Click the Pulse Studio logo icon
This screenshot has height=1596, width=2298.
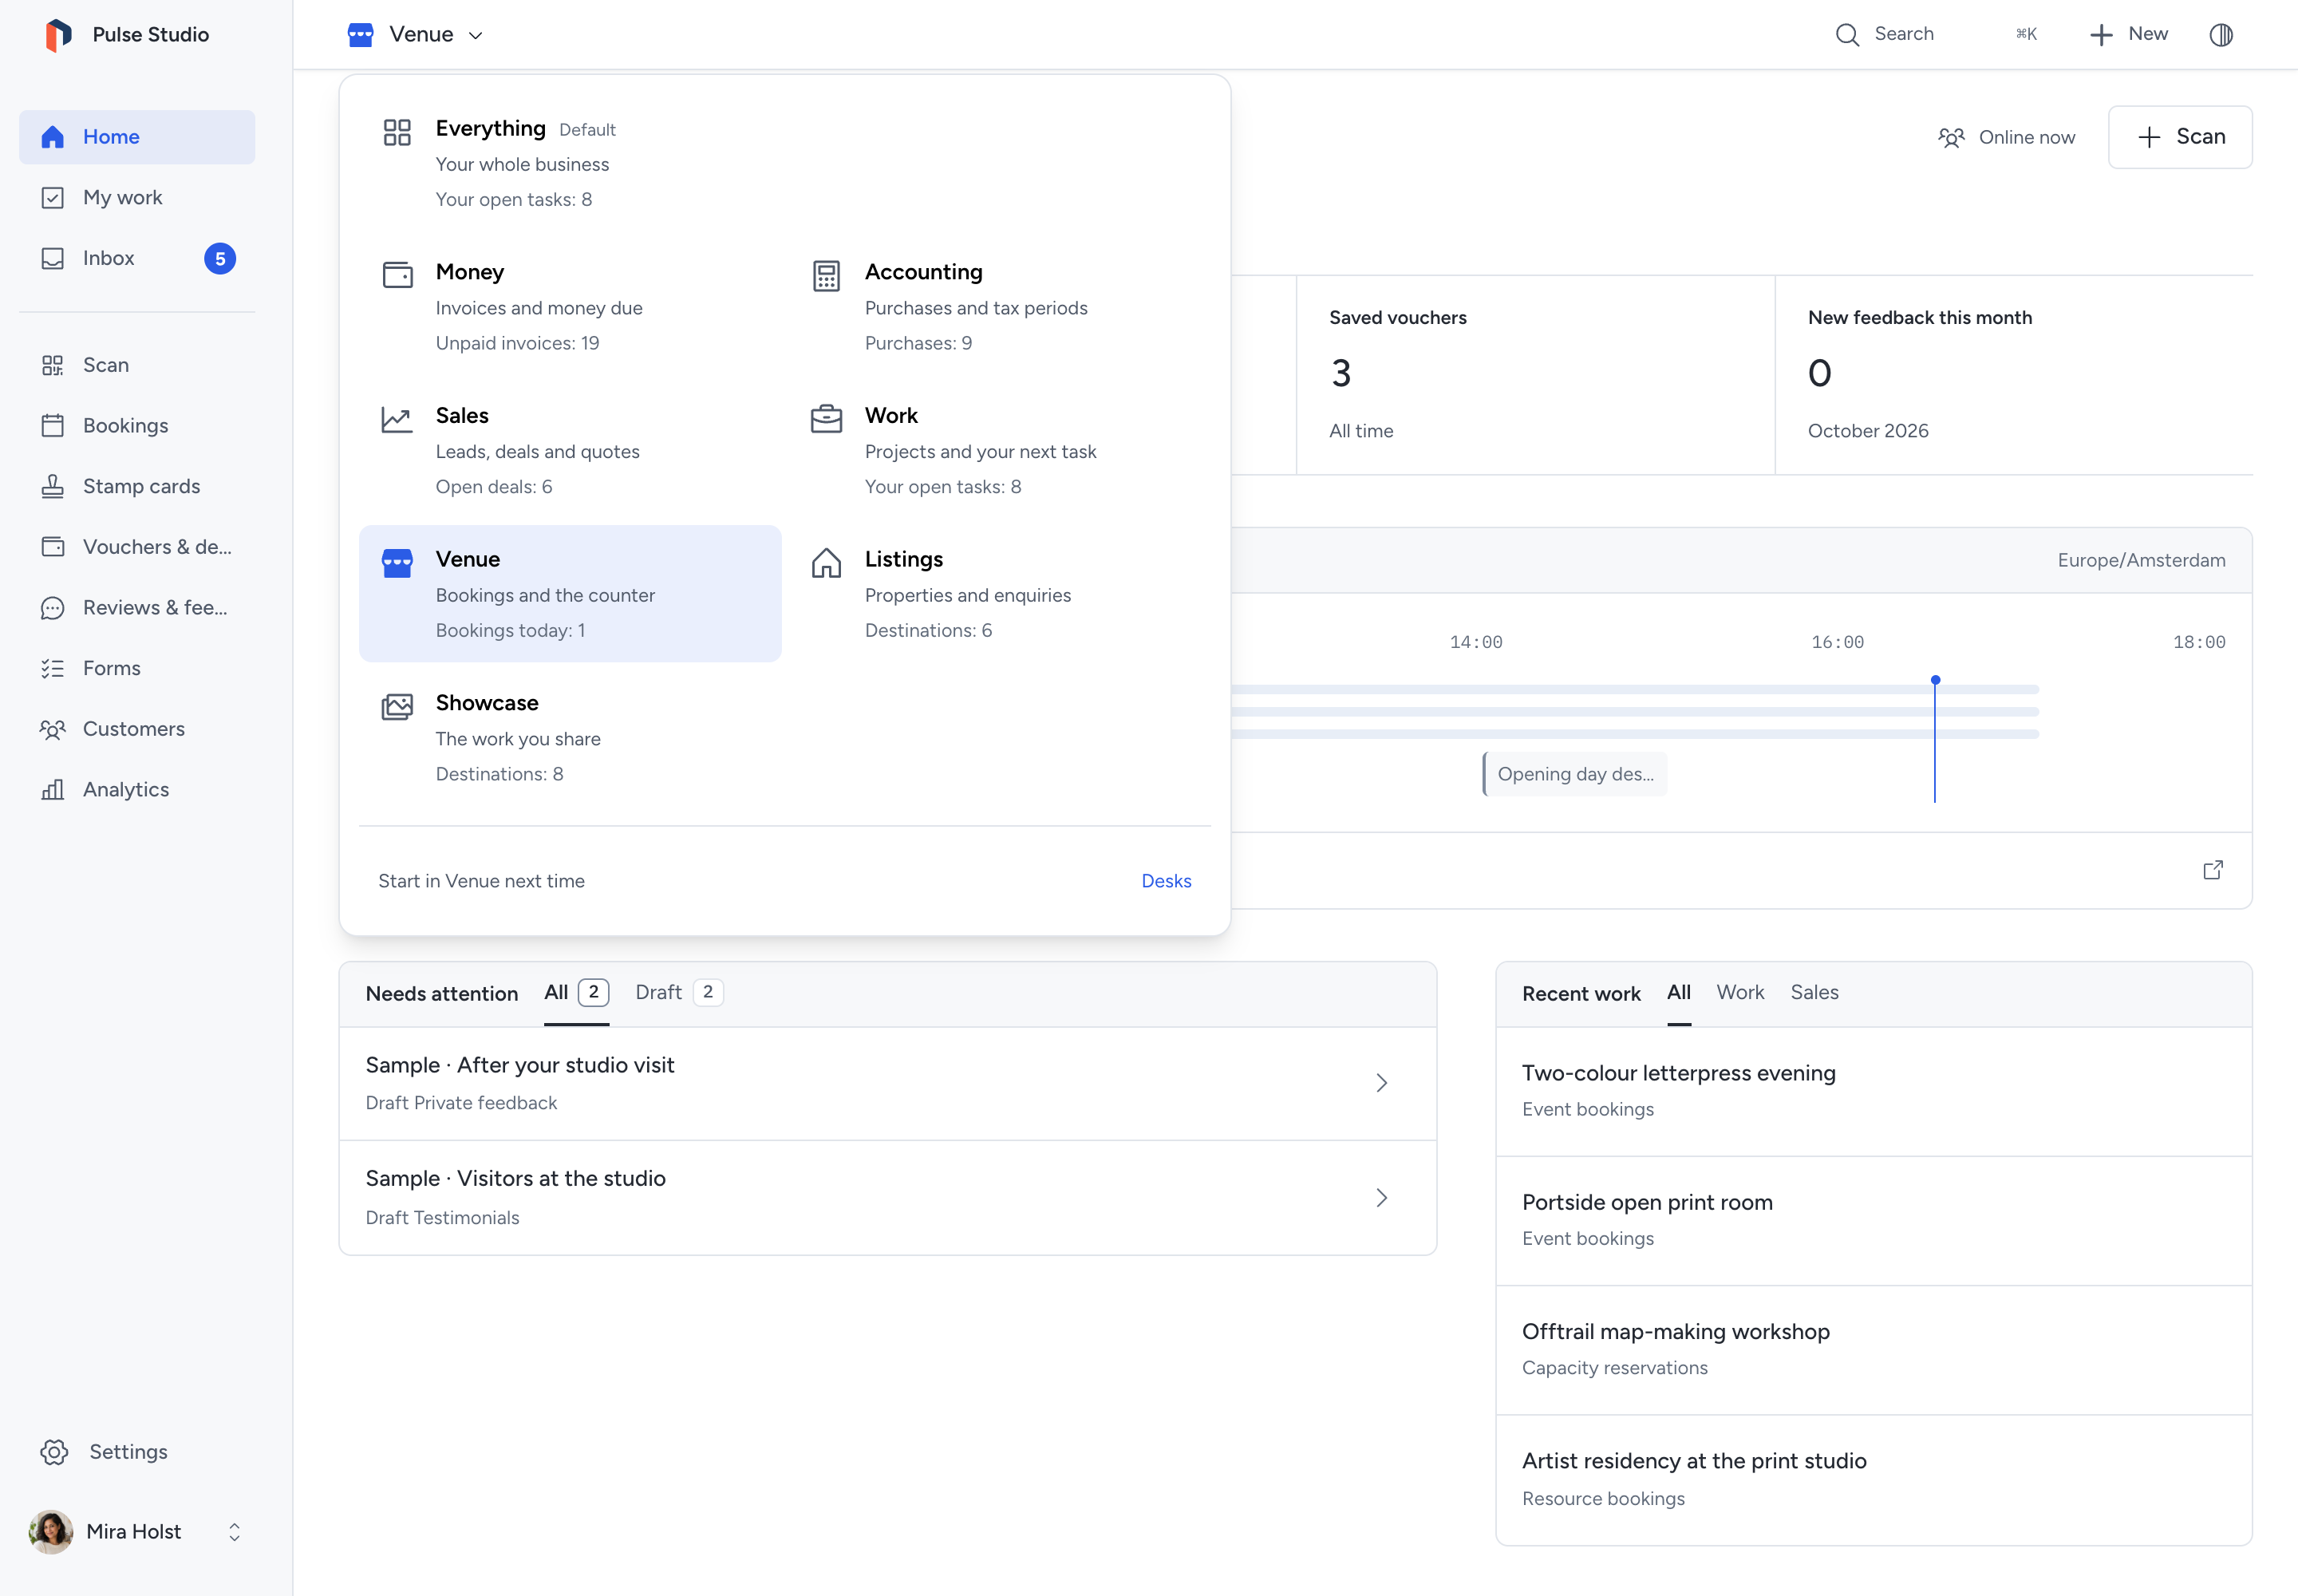coord(59,34)
